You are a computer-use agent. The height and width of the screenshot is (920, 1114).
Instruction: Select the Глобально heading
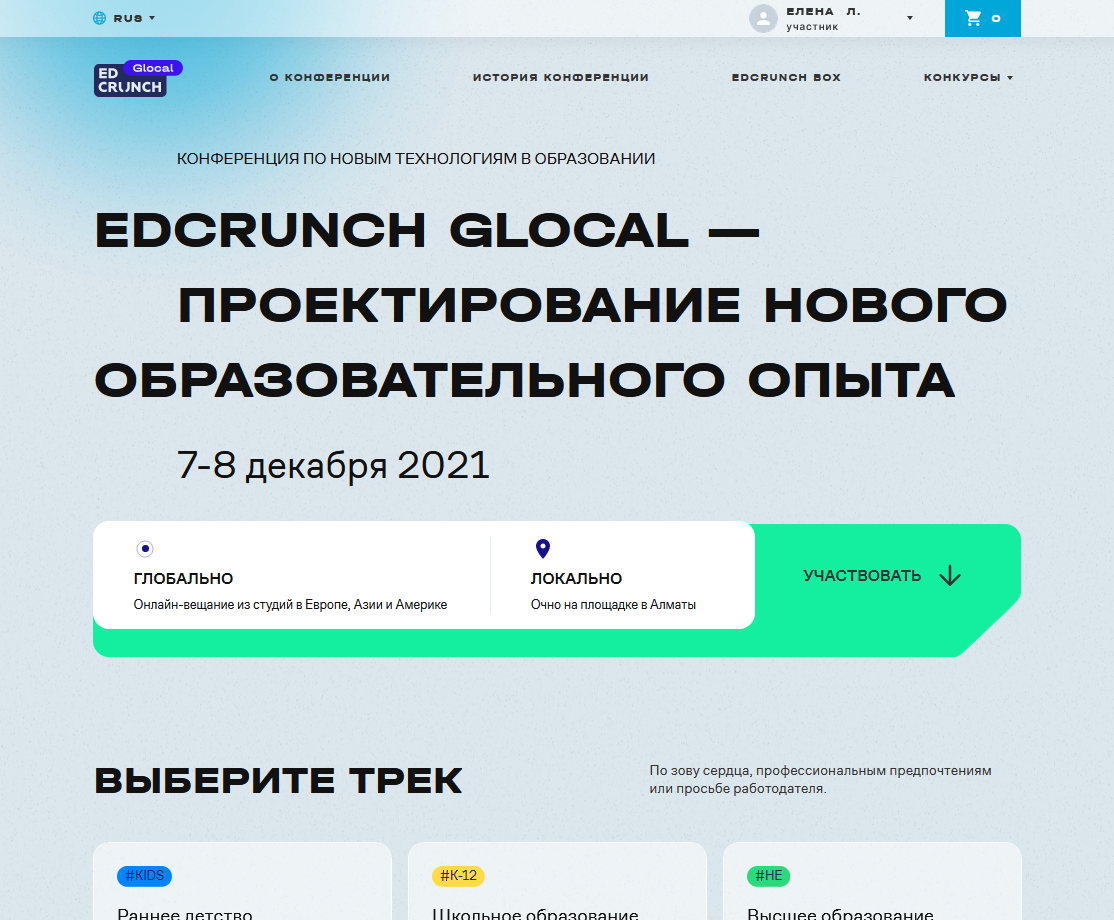[183, 579]
